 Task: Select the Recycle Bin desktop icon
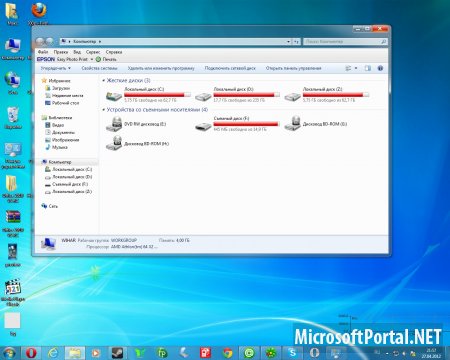(x=13, y=118)
